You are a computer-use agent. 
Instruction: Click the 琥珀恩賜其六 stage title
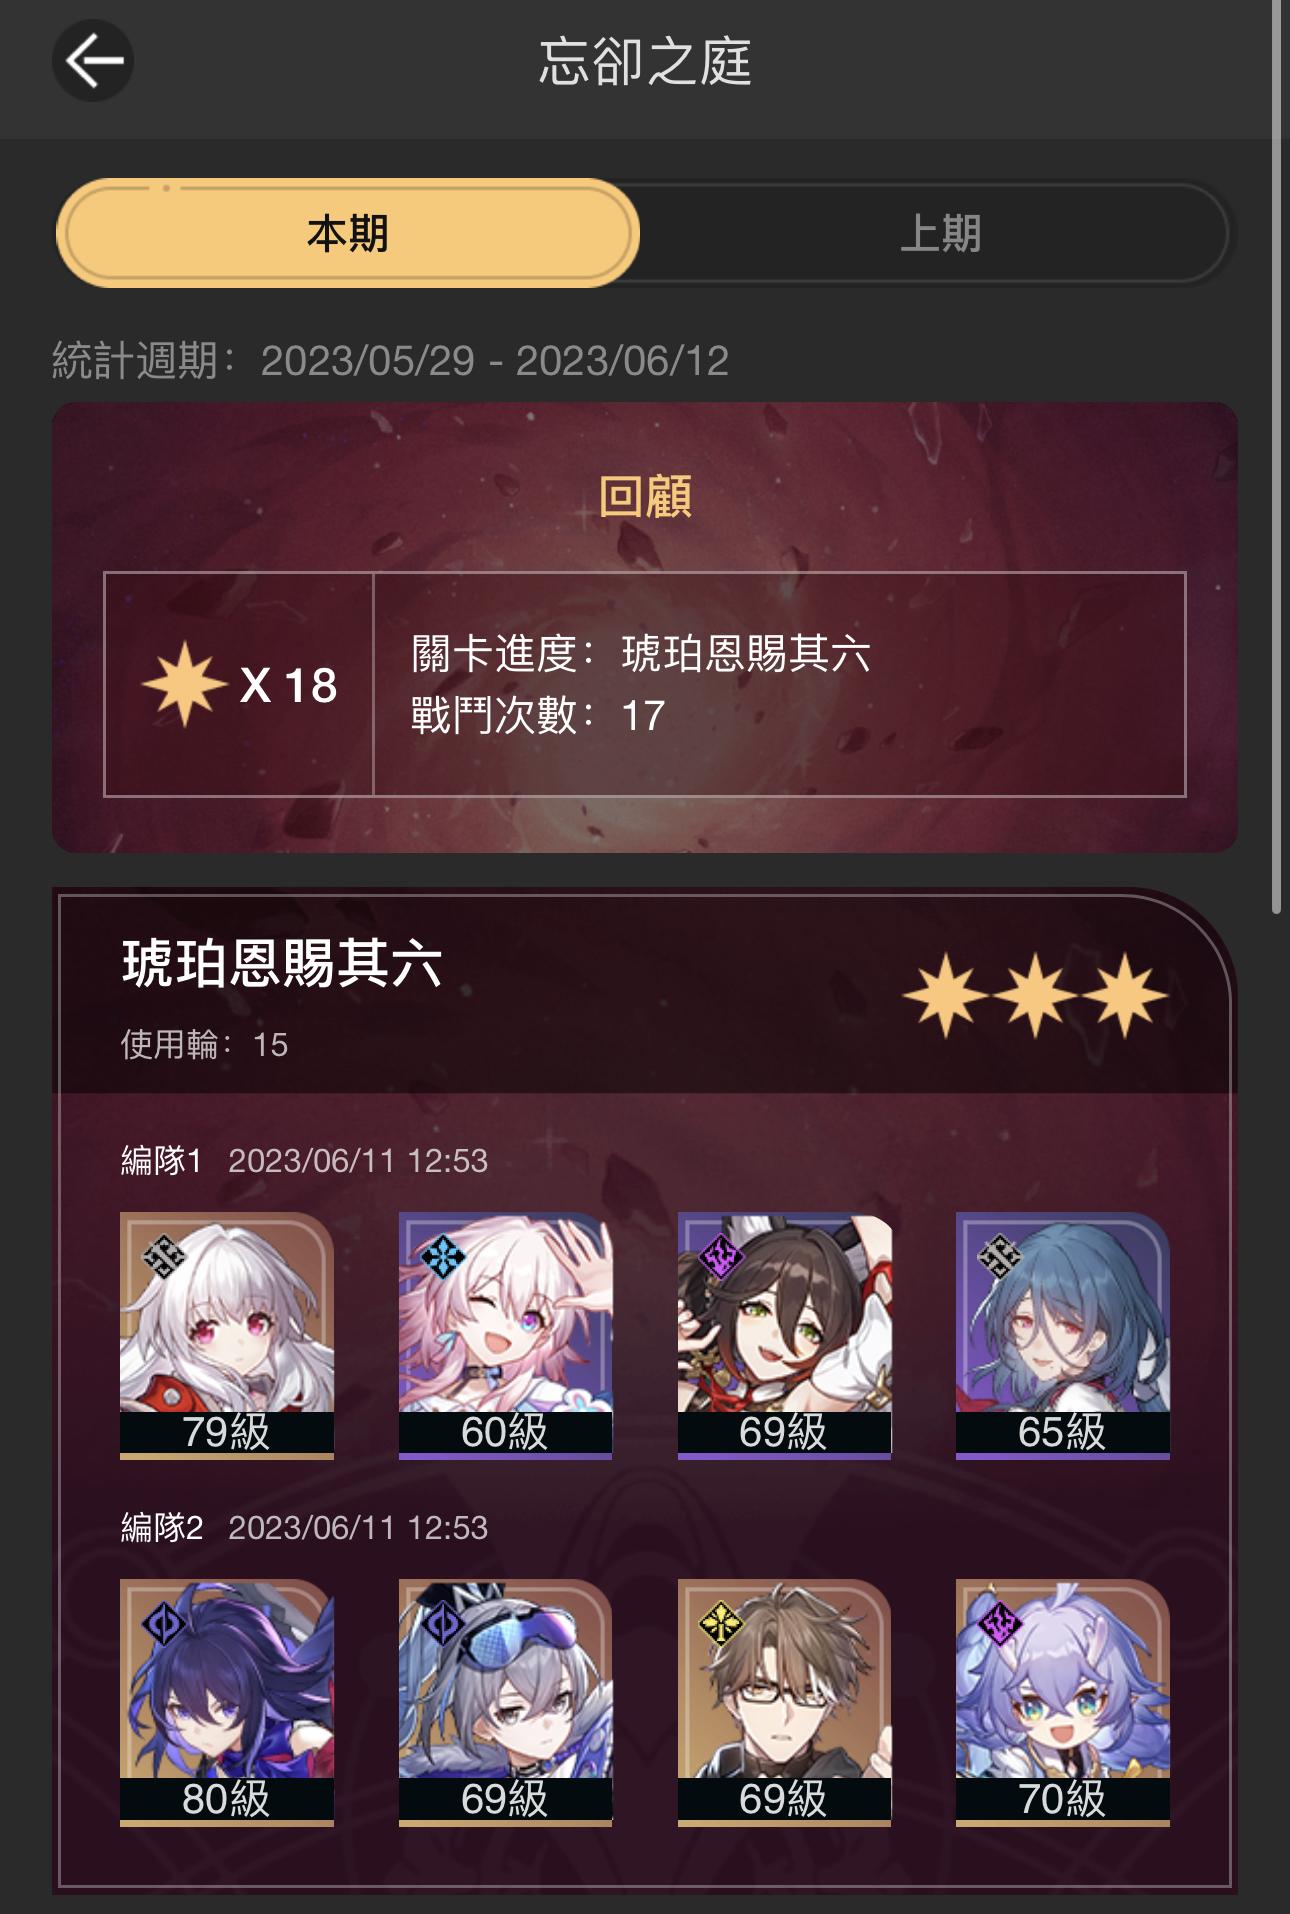pyautogui.click(x=282, y=964)
